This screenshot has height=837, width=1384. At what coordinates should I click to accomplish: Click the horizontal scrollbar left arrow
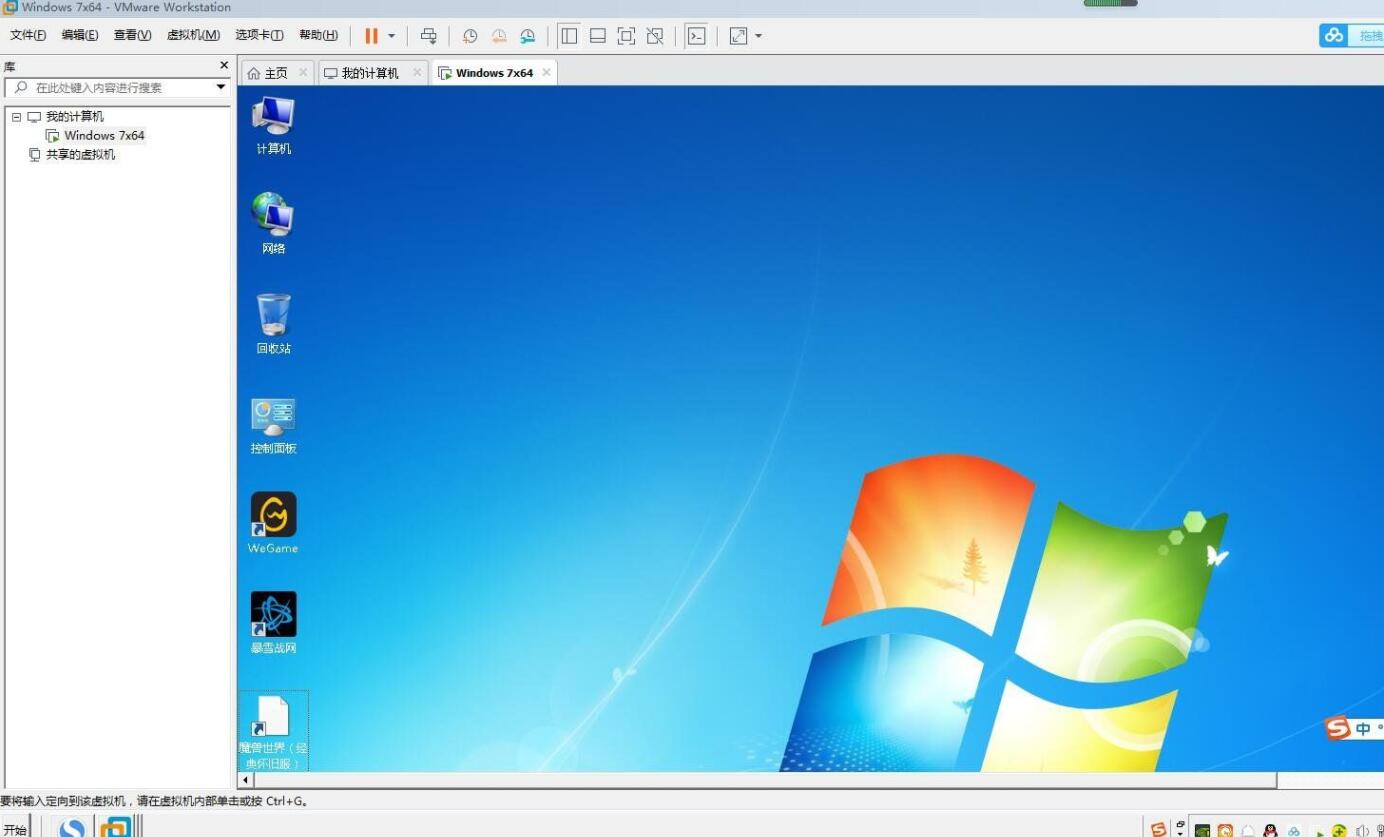coord(246,780)
